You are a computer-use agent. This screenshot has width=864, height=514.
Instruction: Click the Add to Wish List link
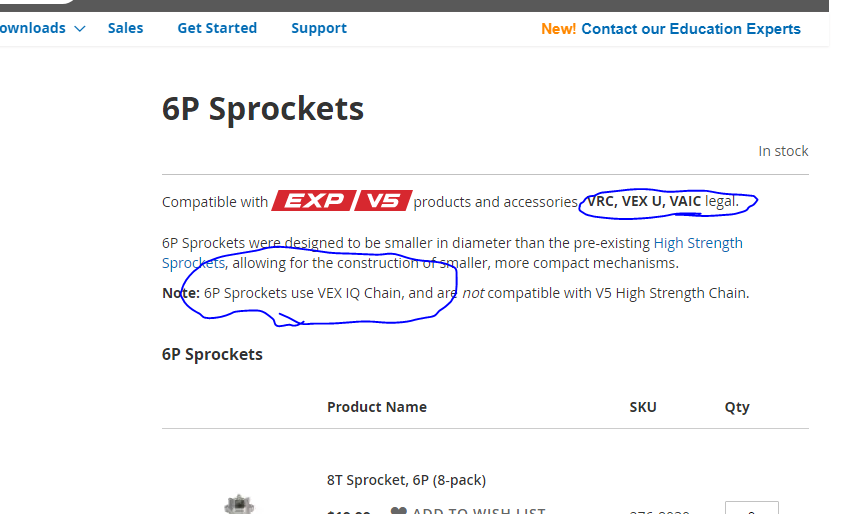tap(479, 511)
